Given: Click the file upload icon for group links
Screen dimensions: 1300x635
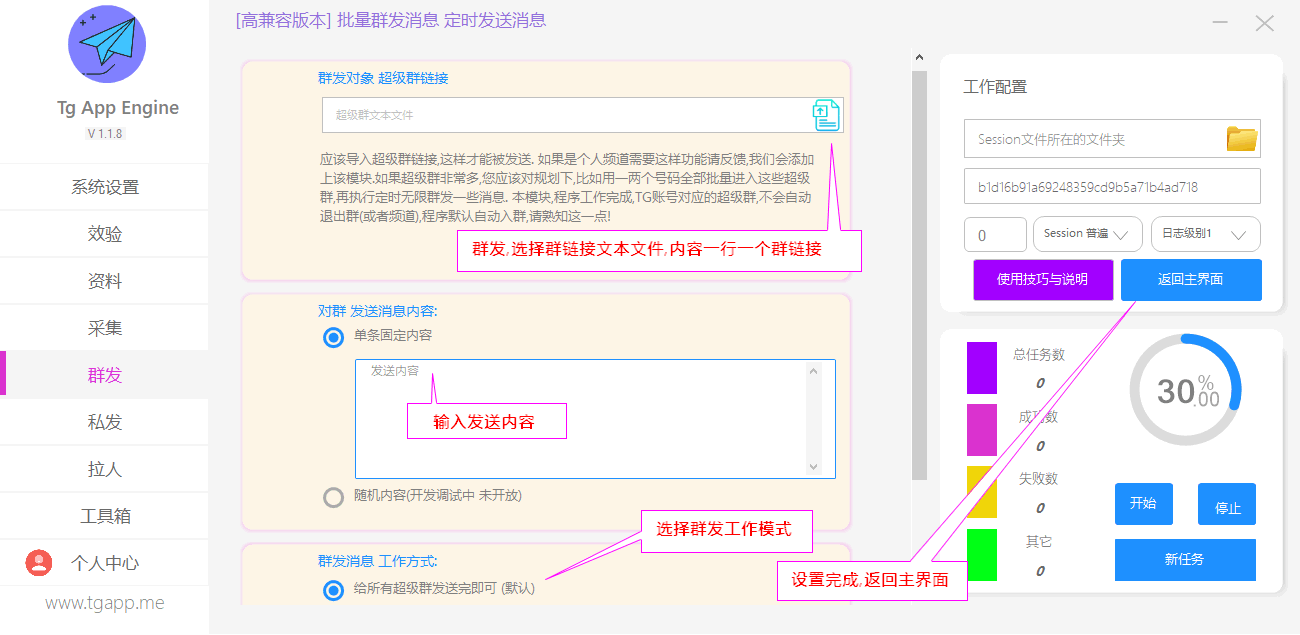Looking at the screenshot, I should coord(825,115).
